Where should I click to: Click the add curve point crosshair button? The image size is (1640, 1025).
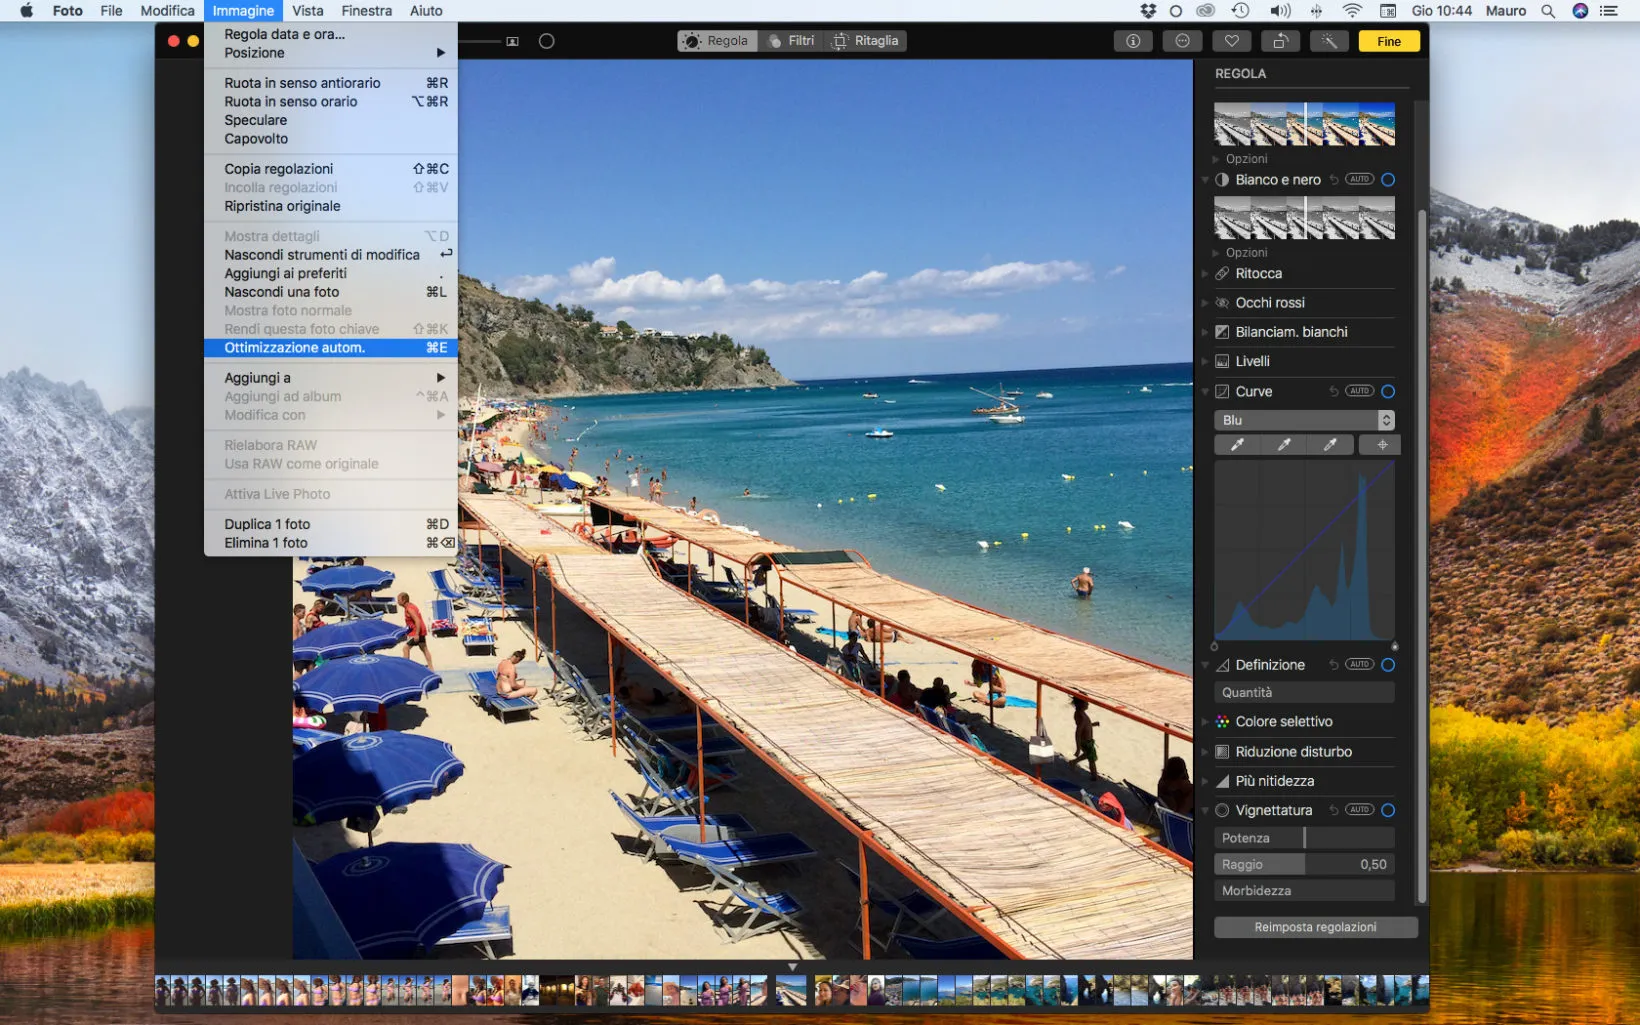point(1382,445)
